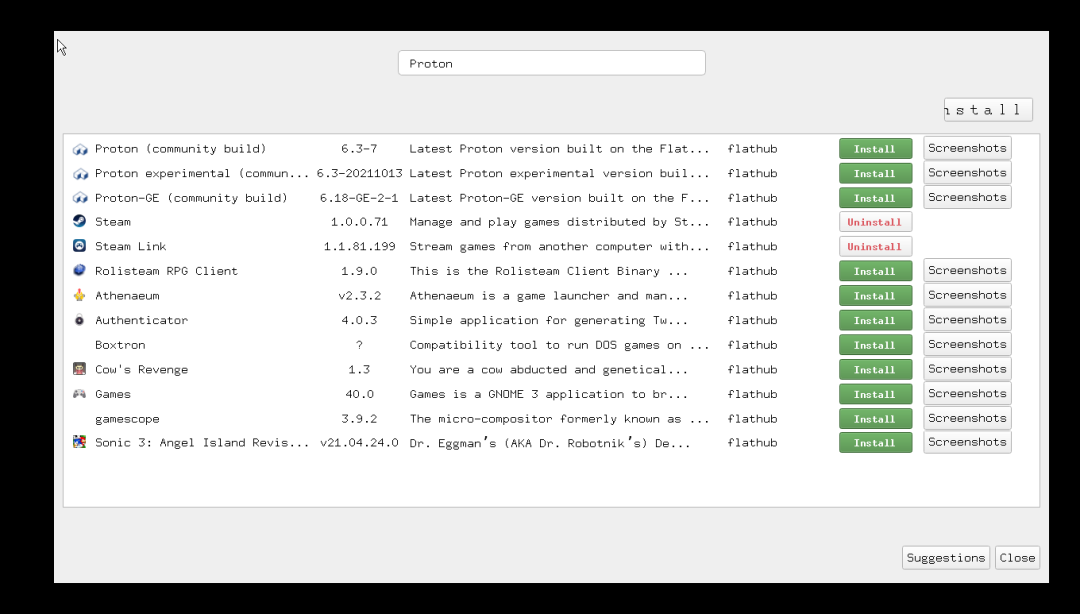Install Athenaeum
The height and width of the screenshot is (614, 1080).
pyautogui.click(x=875, y=296)
